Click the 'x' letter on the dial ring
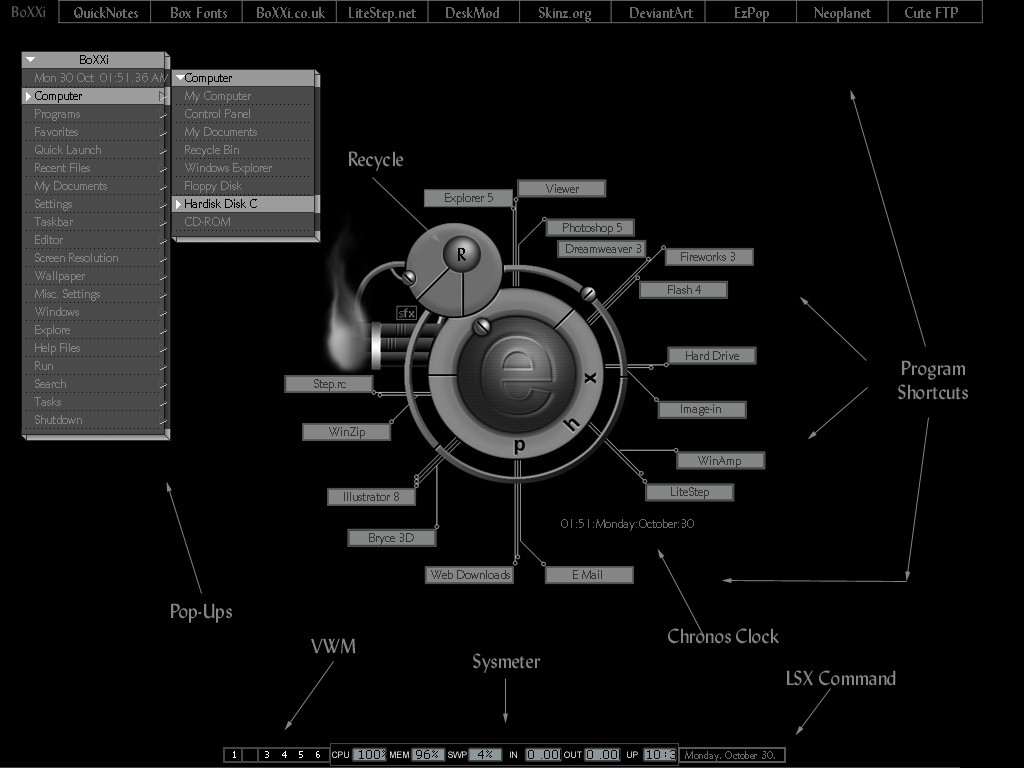1024x768 pixels. coord(590,377)
